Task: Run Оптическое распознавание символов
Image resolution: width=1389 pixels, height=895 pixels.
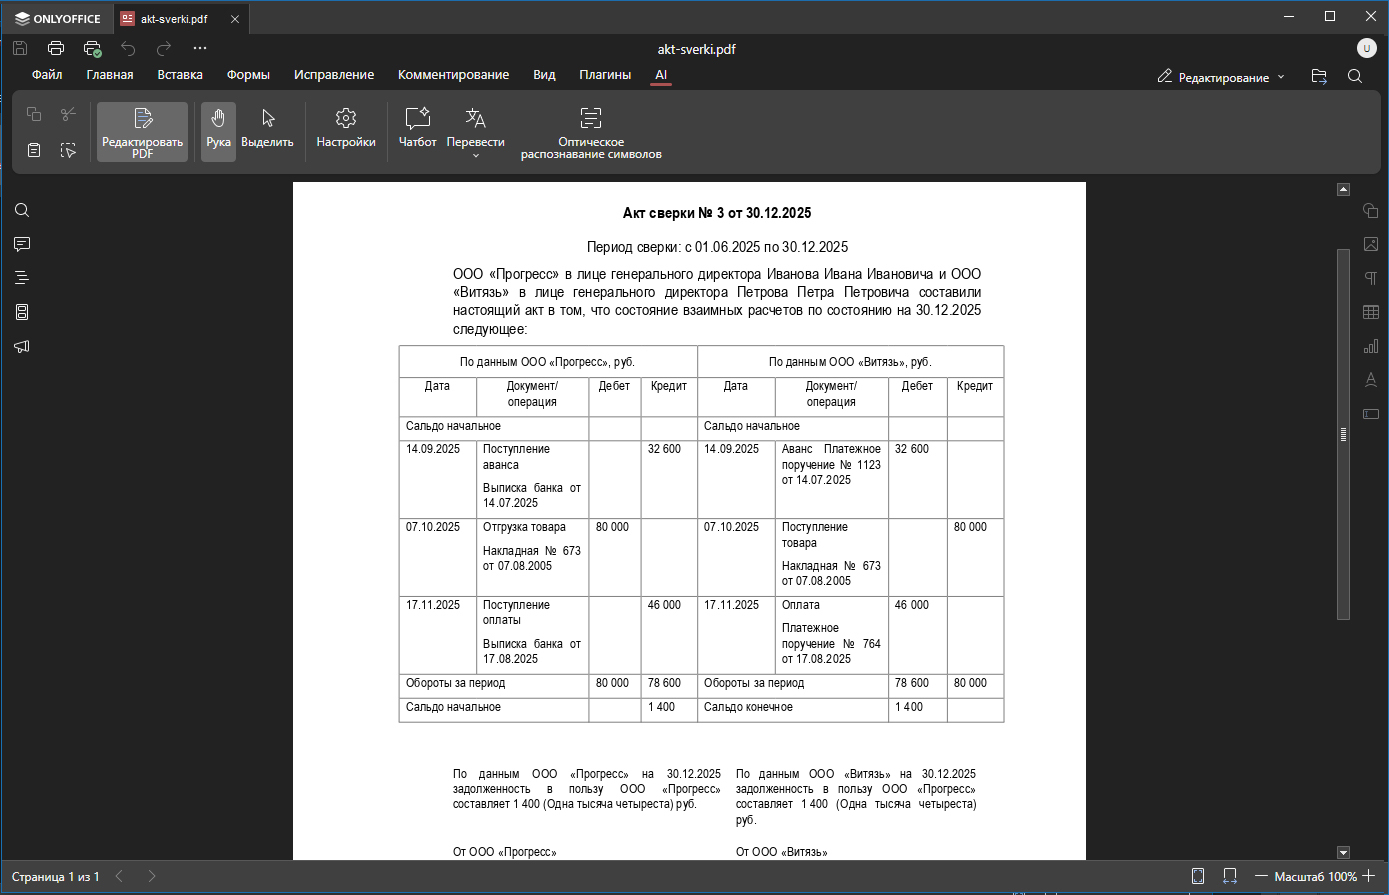Action: pyautogui.click(x=591, y=131)
